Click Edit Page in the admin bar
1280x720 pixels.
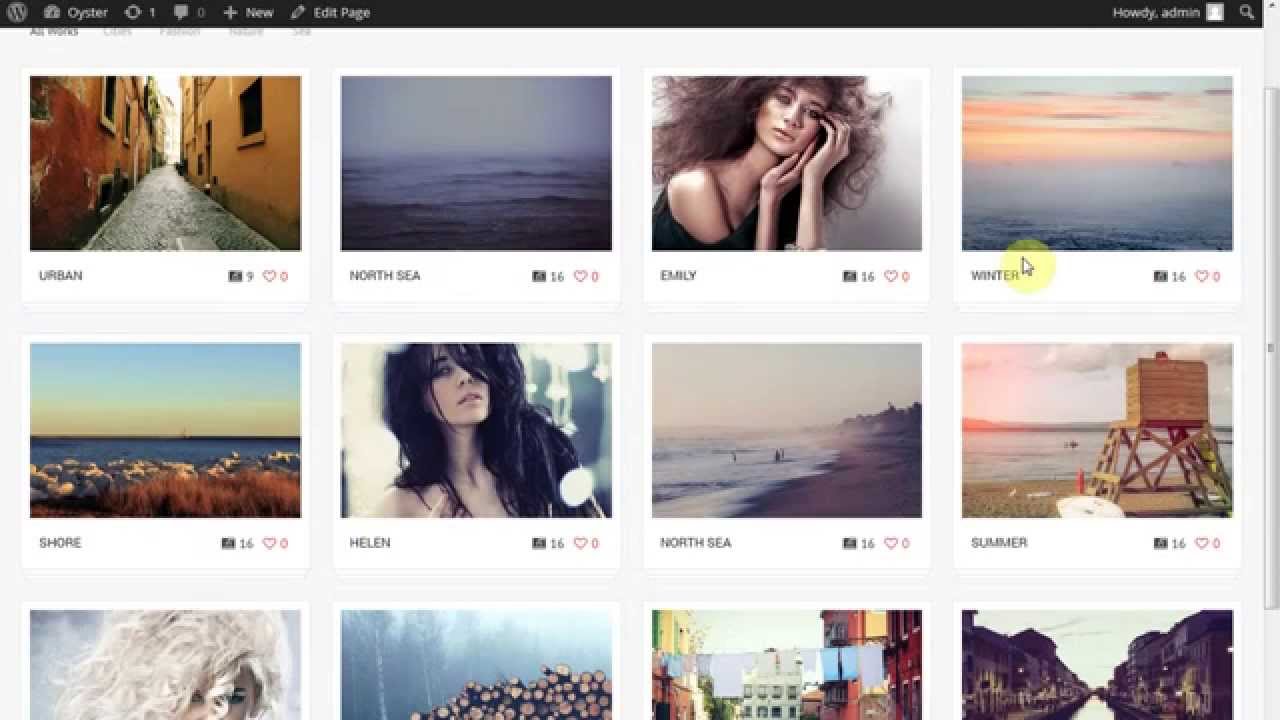pyautogui.click(x=330, y=12)
